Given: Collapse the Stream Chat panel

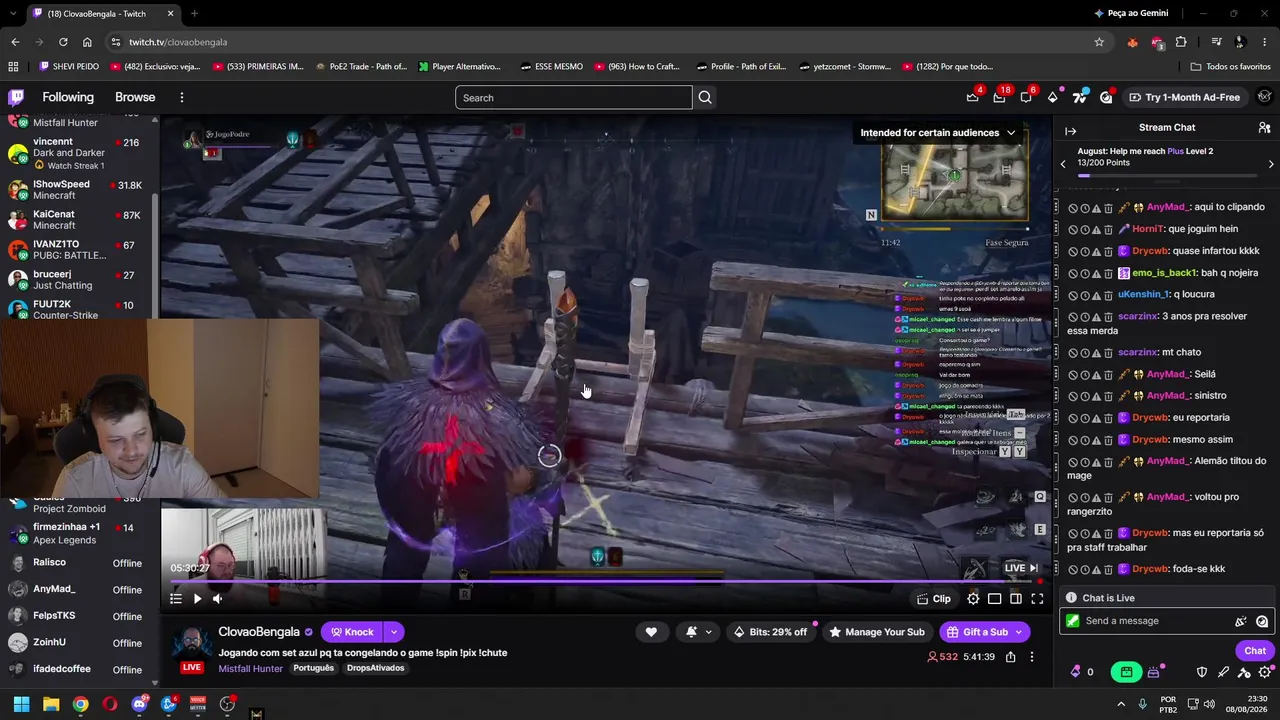Looking at the screenshot, I should 1070,130.
